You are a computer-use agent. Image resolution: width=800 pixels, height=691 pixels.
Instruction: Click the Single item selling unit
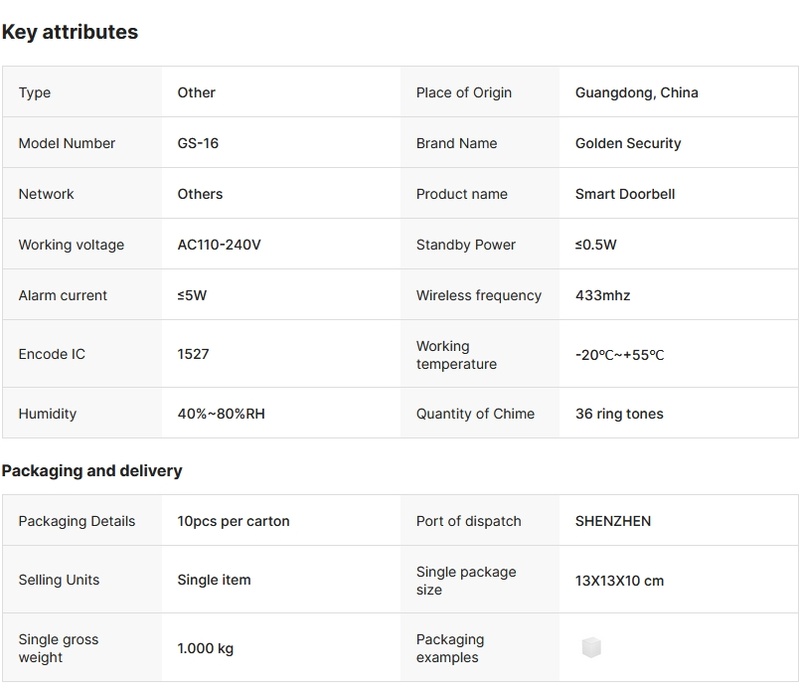pyautogui.click(x=214, y=580)
